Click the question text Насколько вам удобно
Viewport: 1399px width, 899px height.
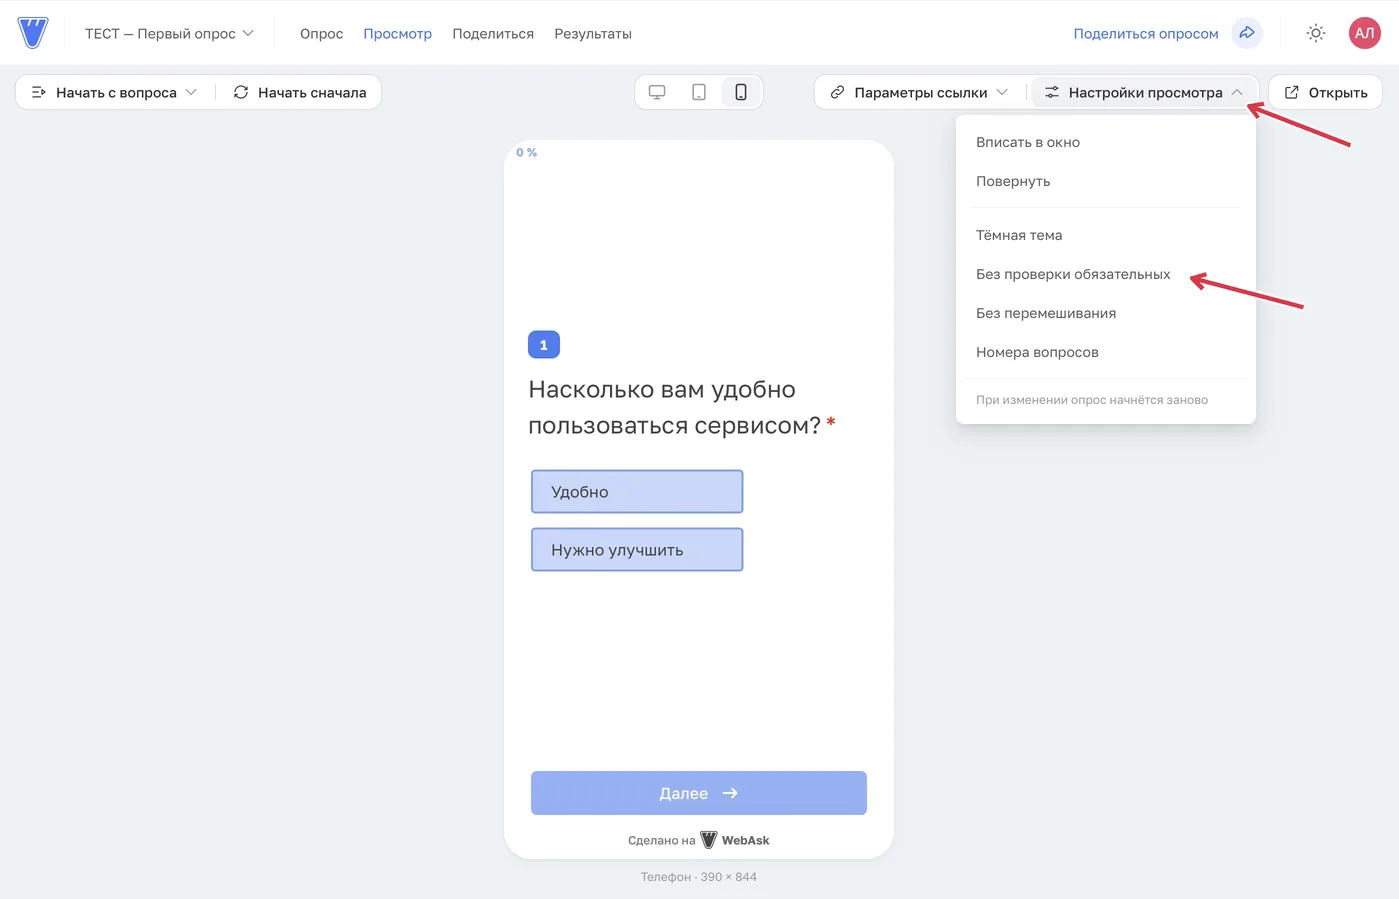coord(681,407)
